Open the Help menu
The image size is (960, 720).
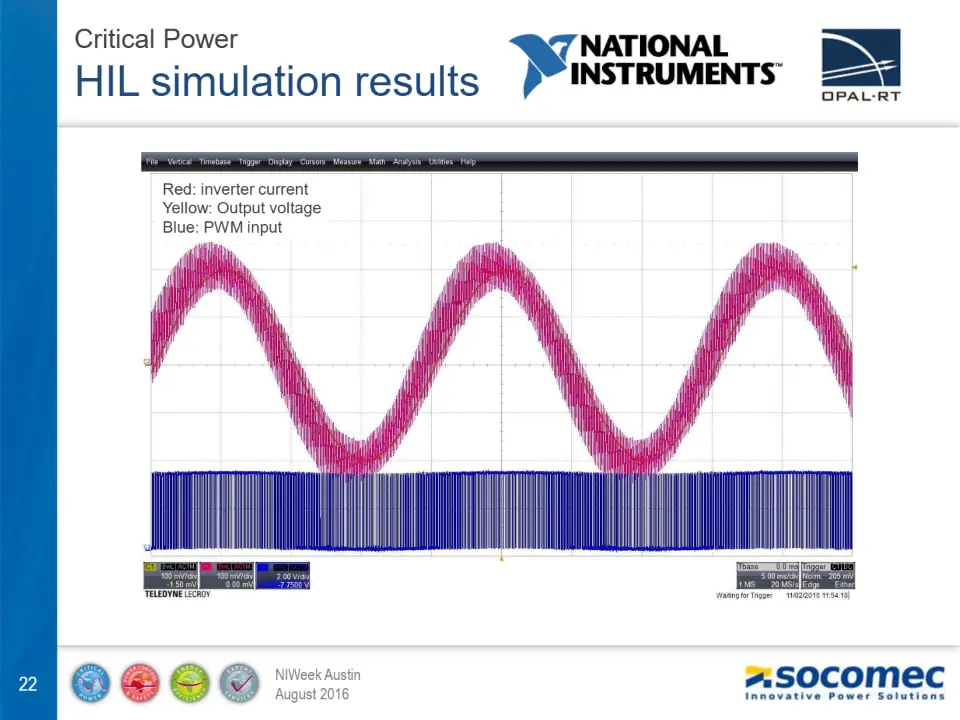pos(468,162)
